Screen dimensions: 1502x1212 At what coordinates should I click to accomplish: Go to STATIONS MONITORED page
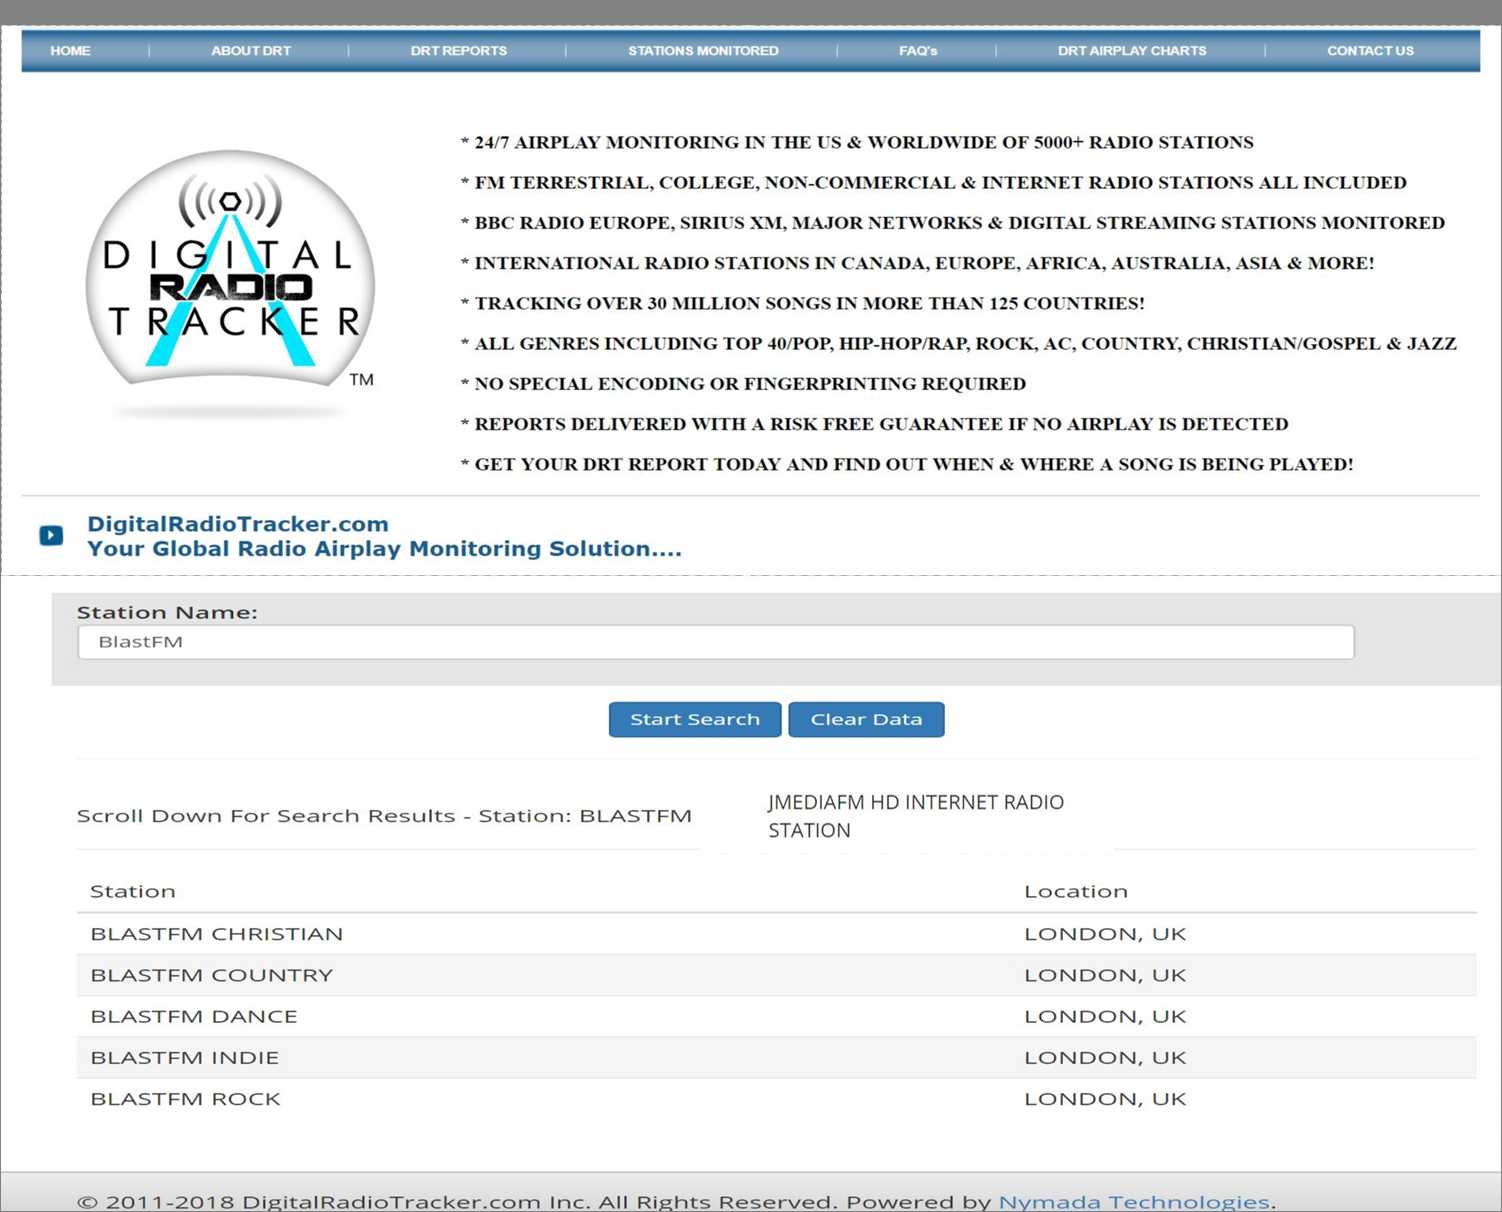[x=703, y=51]
